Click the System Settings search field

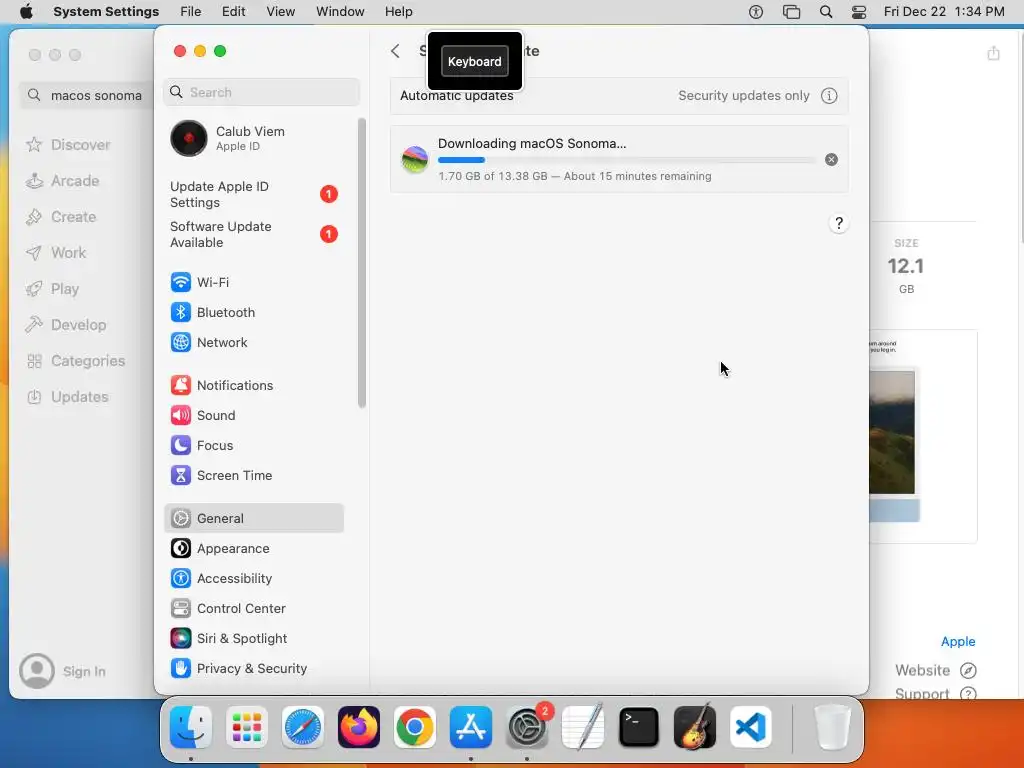[x=261, y=92]
